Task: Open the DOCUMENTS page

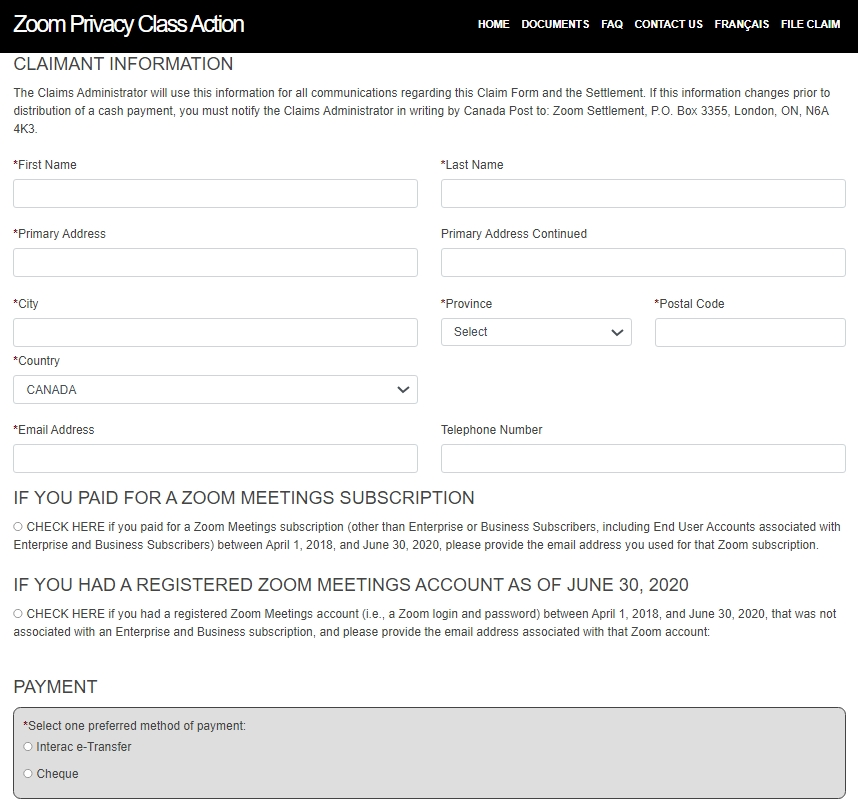Action: 555,24
